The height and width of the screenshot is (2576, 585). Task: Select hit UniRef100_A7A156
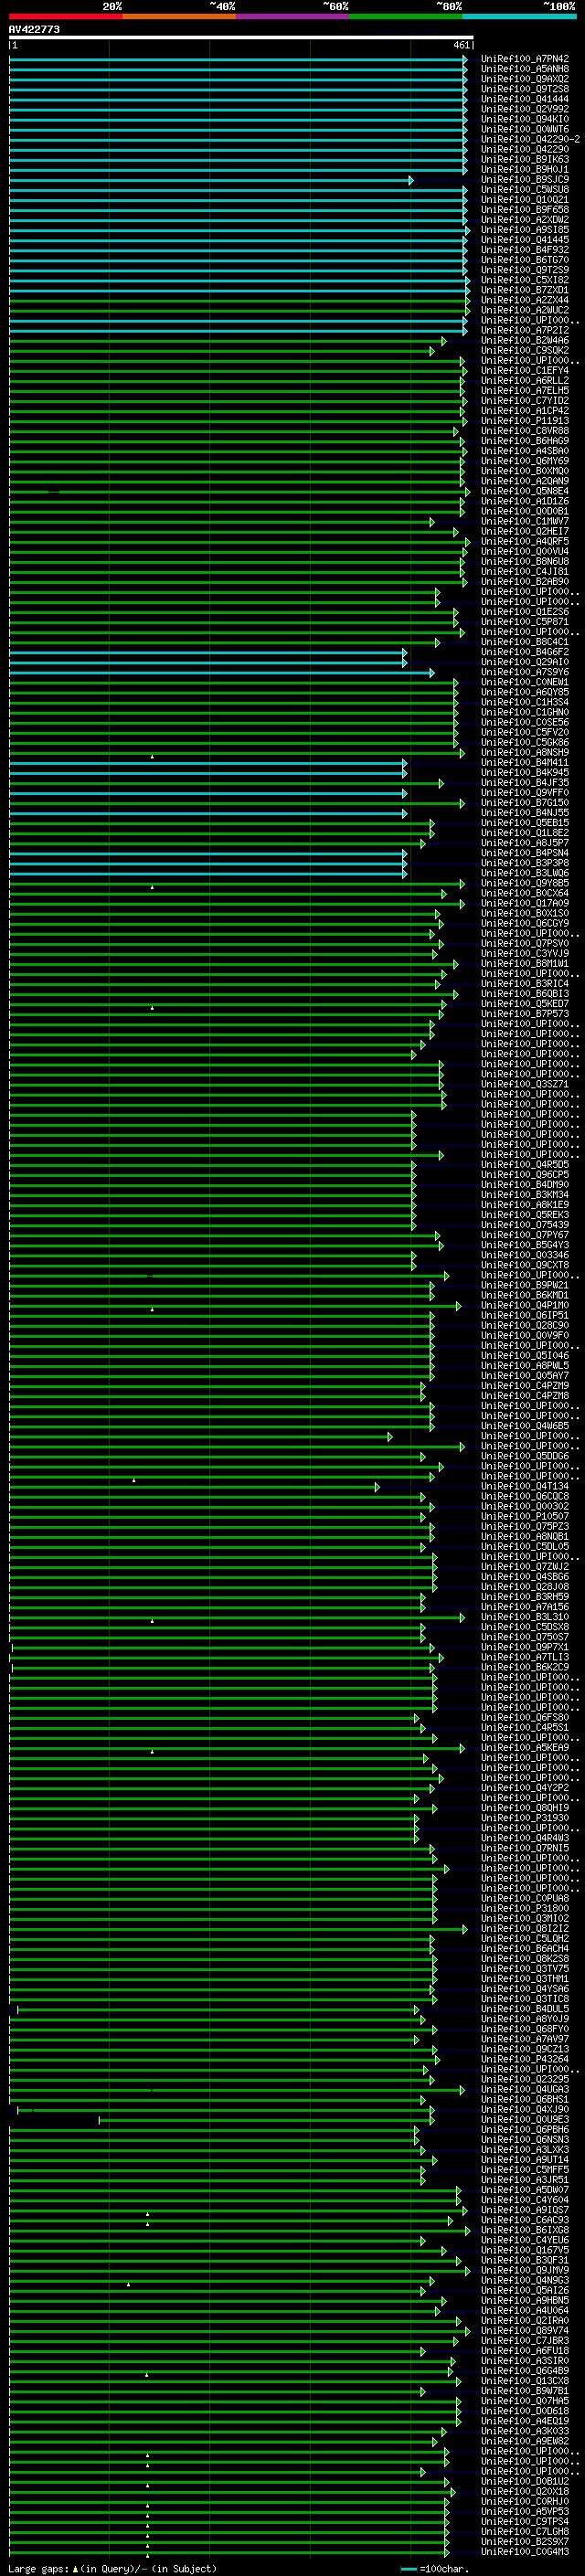524,1606
